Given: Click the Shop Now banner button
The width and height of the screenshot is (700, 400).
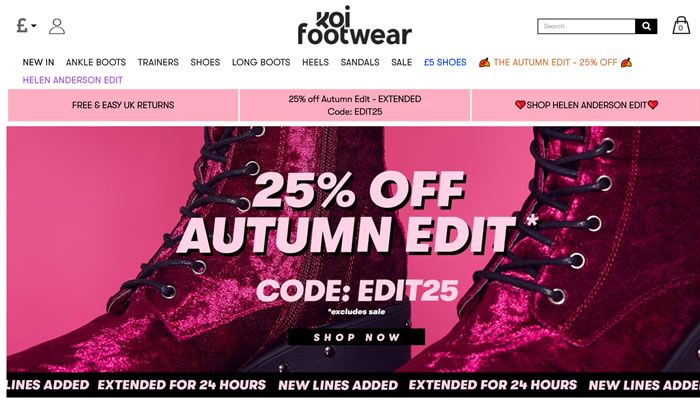Looking at the screenshot, I should (x=356, y=337).
